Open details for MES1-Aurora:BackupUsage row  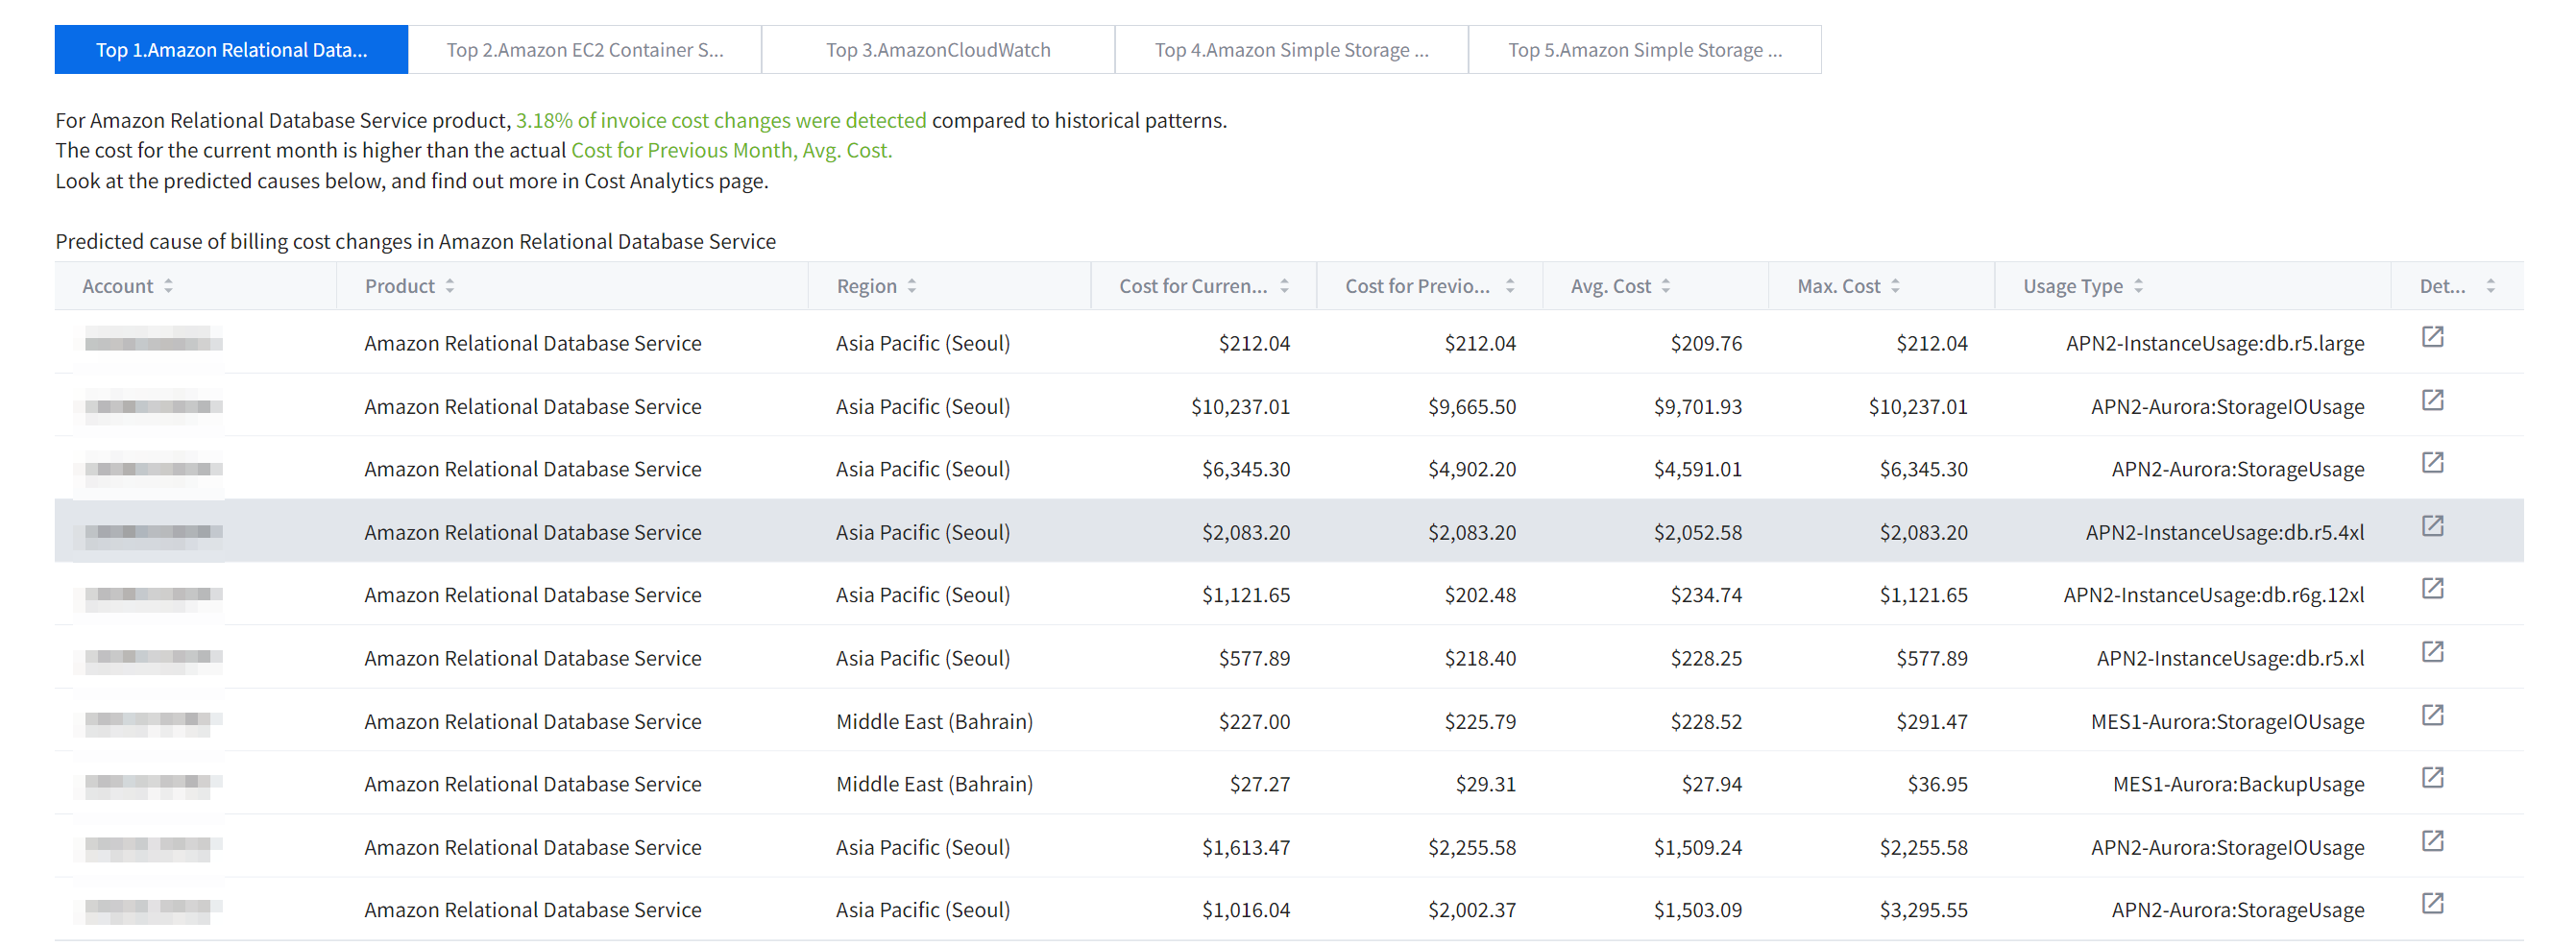point(2432,778)
